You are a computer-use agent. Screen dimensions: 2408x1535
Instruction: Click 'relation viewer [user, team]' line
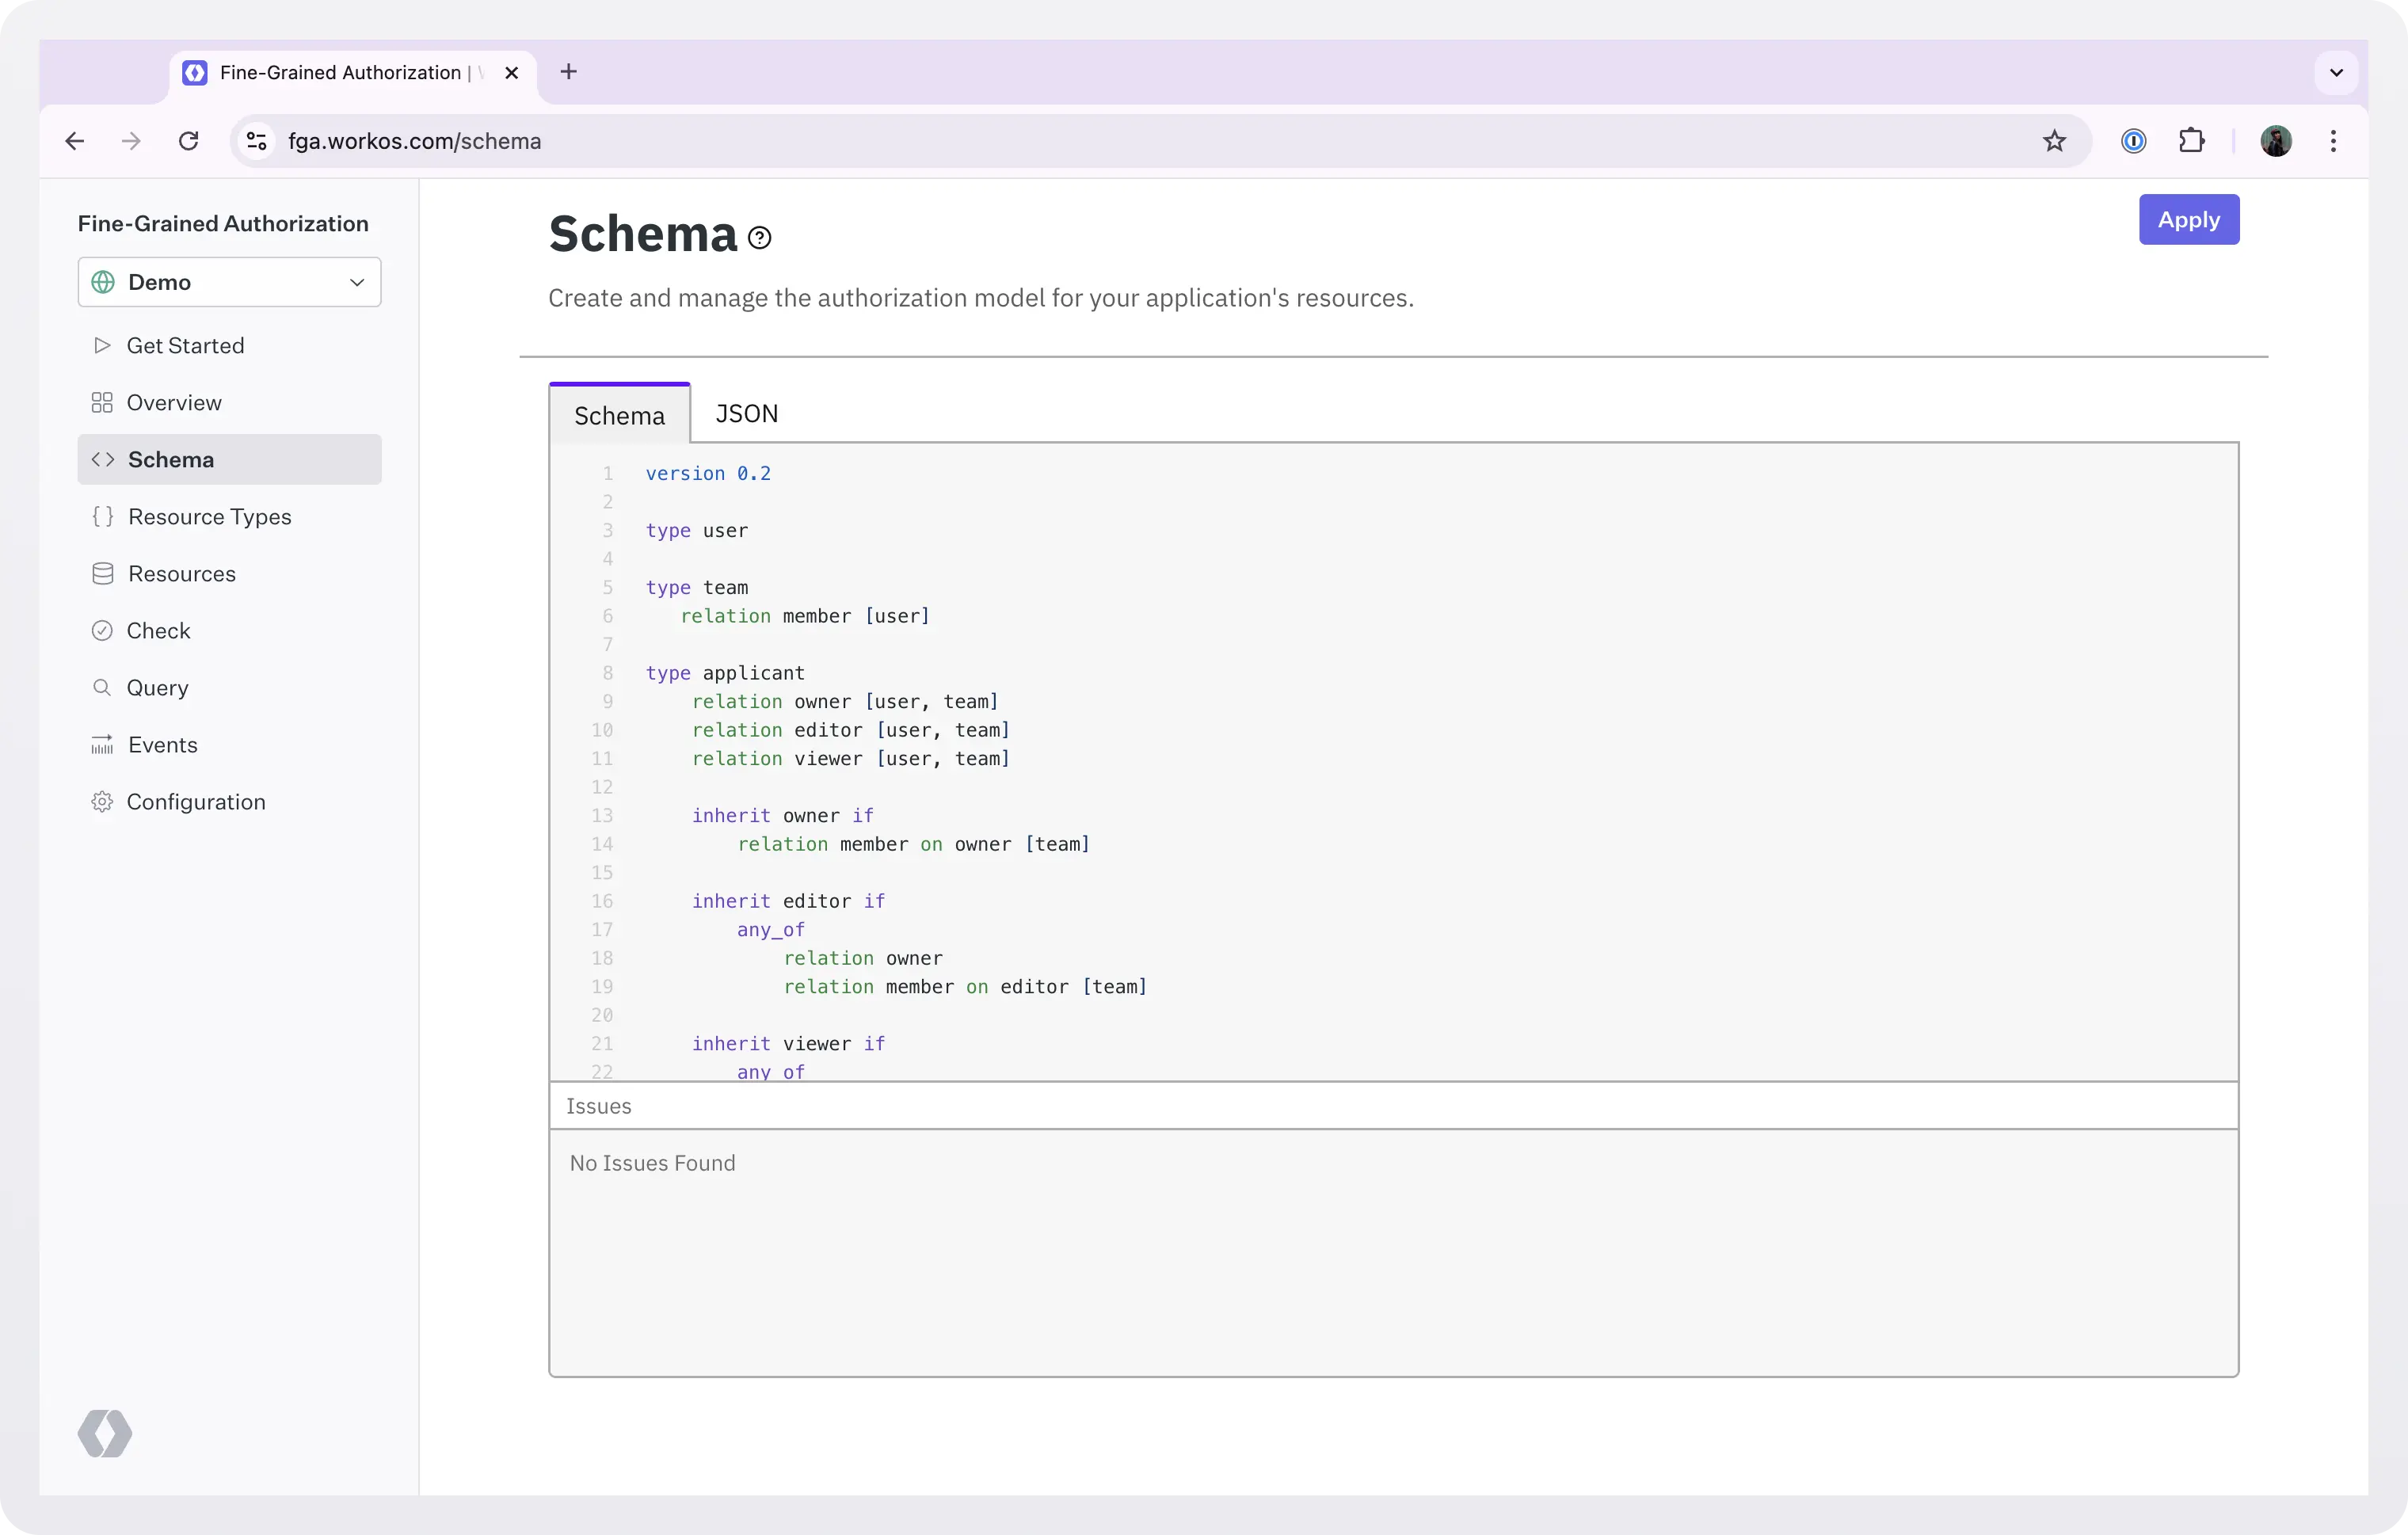tap(851, 759)
